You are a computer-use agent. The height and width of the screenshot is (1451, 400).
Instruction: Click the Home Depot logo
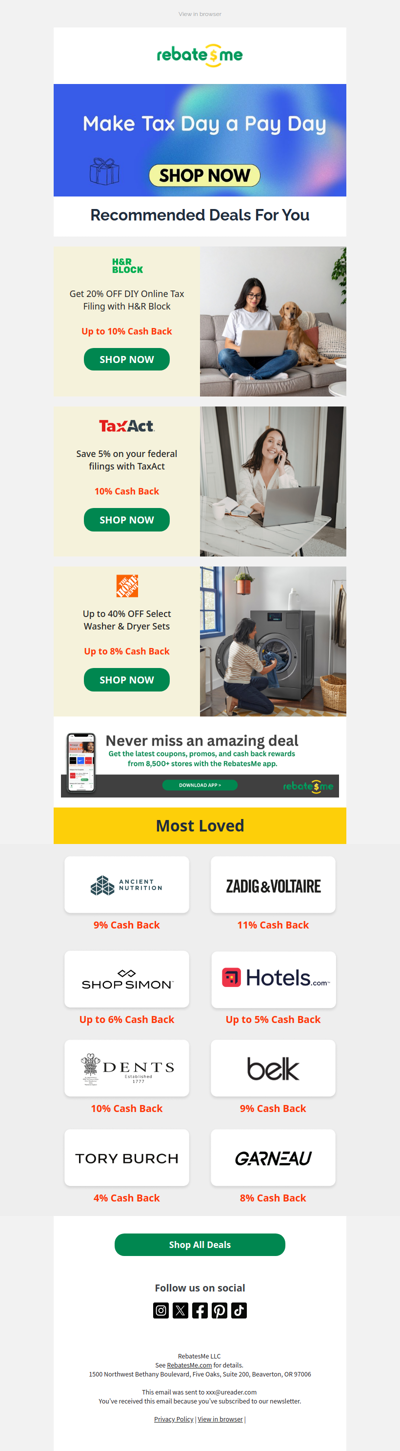(x=127, y=586)
